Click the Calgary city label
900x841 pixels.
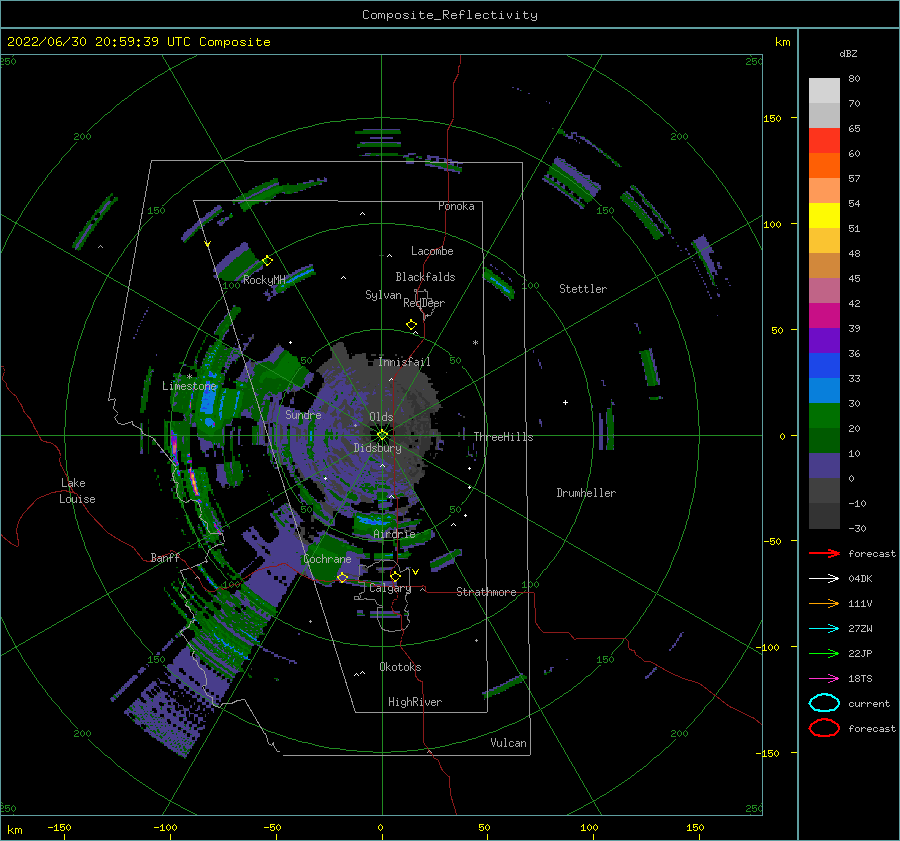[x=390, y=588]
